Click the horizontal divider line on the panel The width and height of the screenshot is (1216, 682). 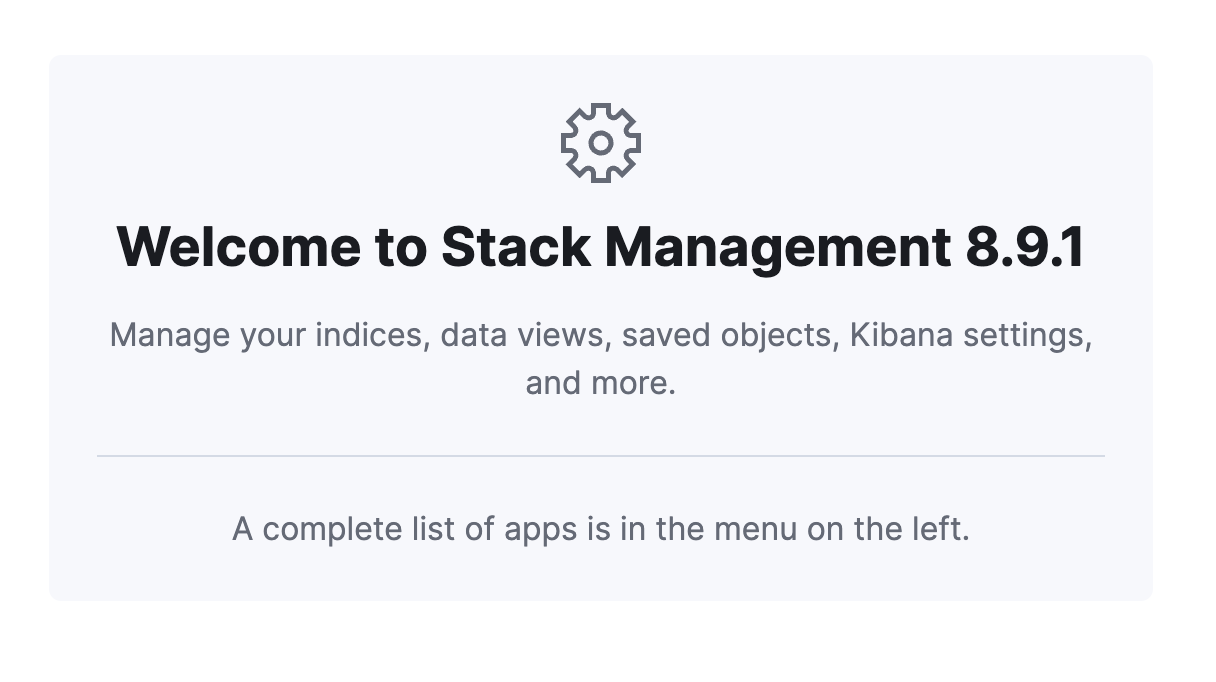601,456
